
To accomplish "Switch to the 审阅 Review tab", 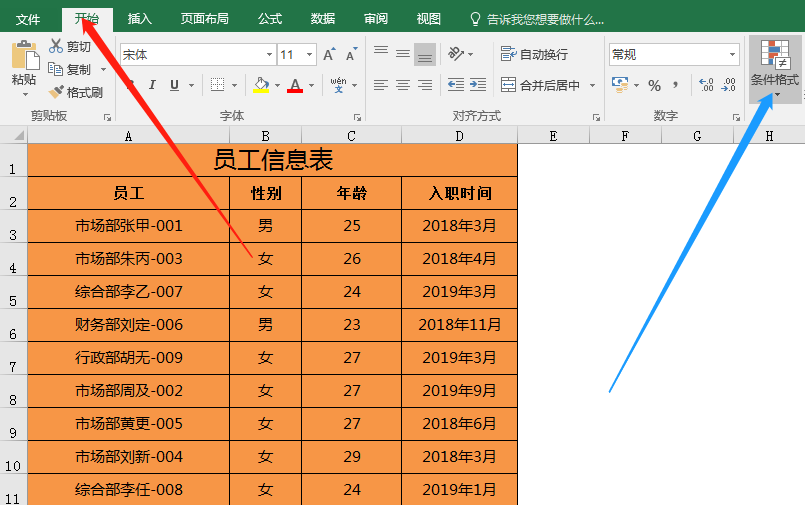I will click(x=376, y=19).
